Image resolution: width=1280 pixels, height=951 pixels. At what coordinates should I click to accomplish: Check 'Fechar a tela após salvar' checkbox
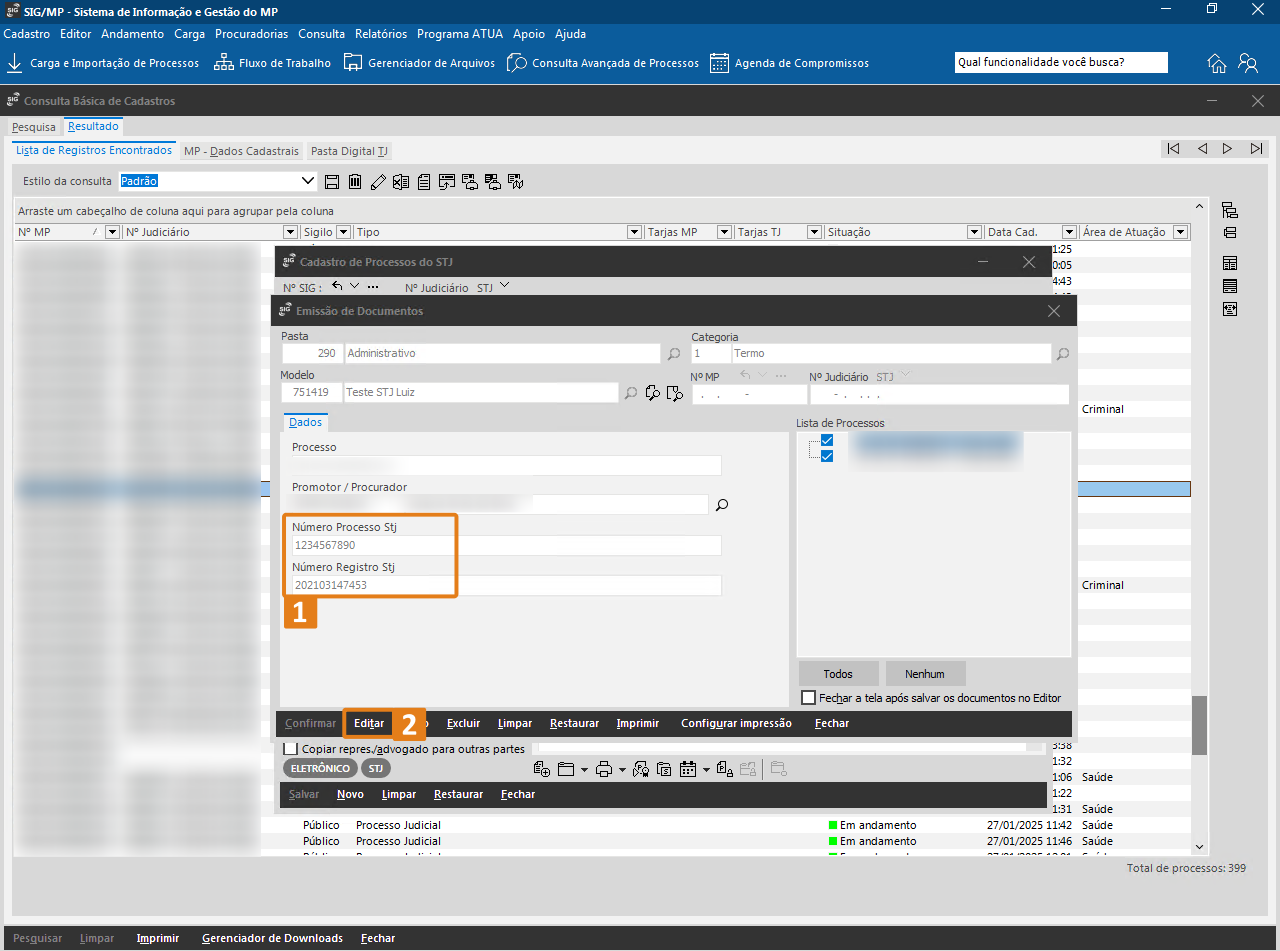point(809,698)
